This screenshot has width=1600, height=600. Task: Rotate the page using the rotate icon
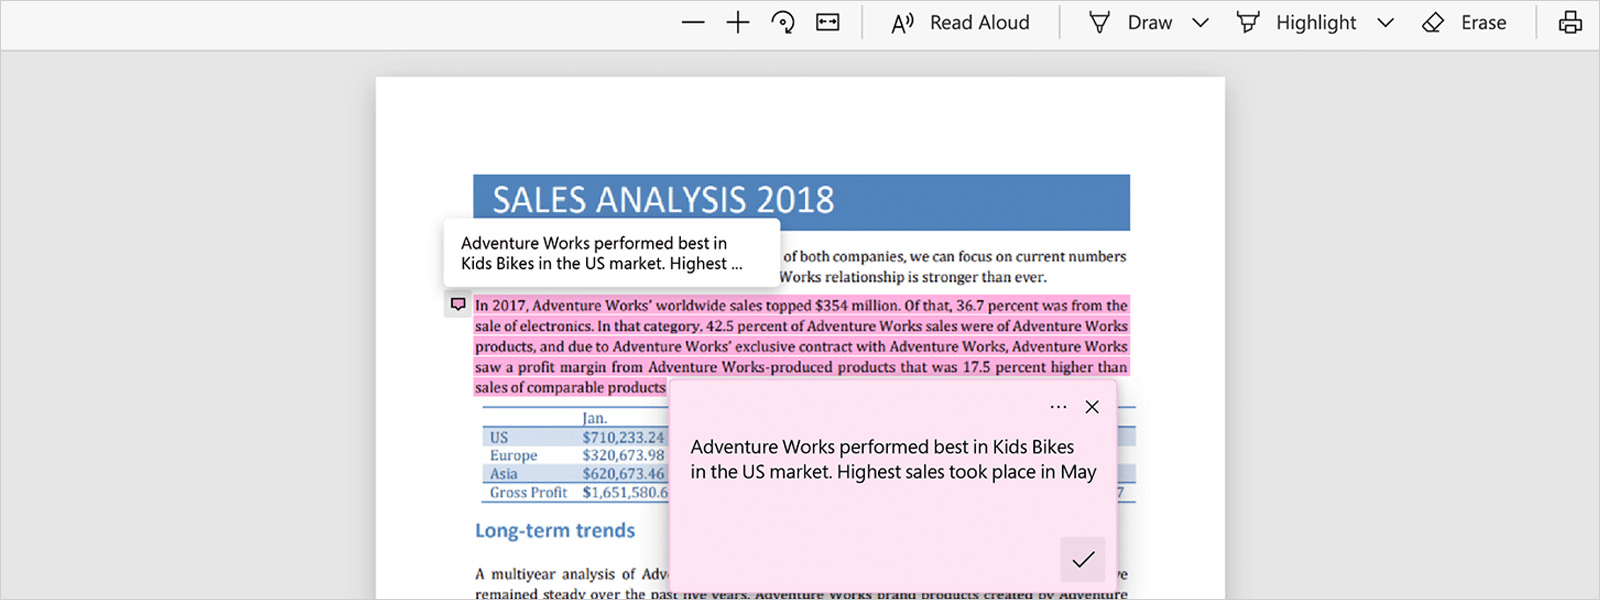pos(783,22)
